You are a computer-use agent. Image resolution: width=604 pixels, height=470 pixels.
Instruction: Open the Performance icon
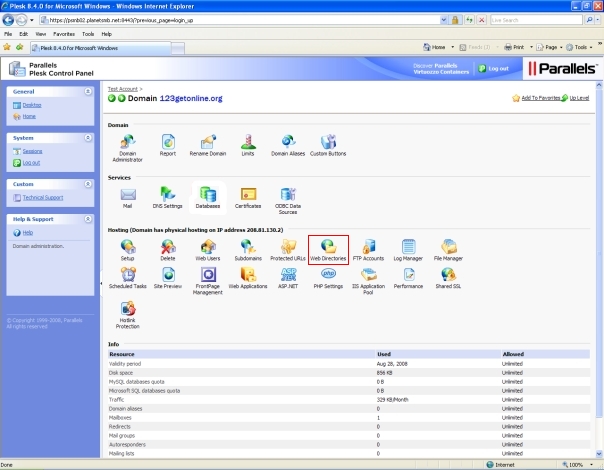pyautogui.click(x=408, y=278)
